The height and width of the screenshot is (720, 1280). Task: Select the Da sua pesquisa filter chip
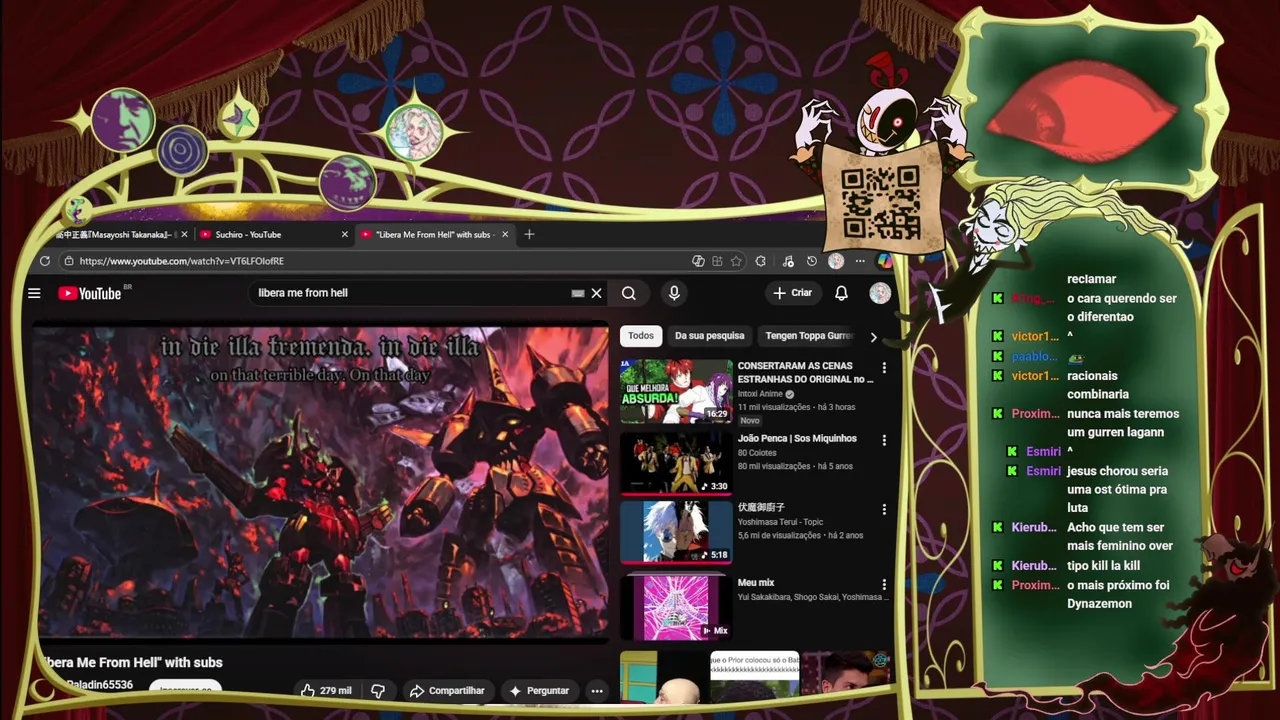coord(709,336)
